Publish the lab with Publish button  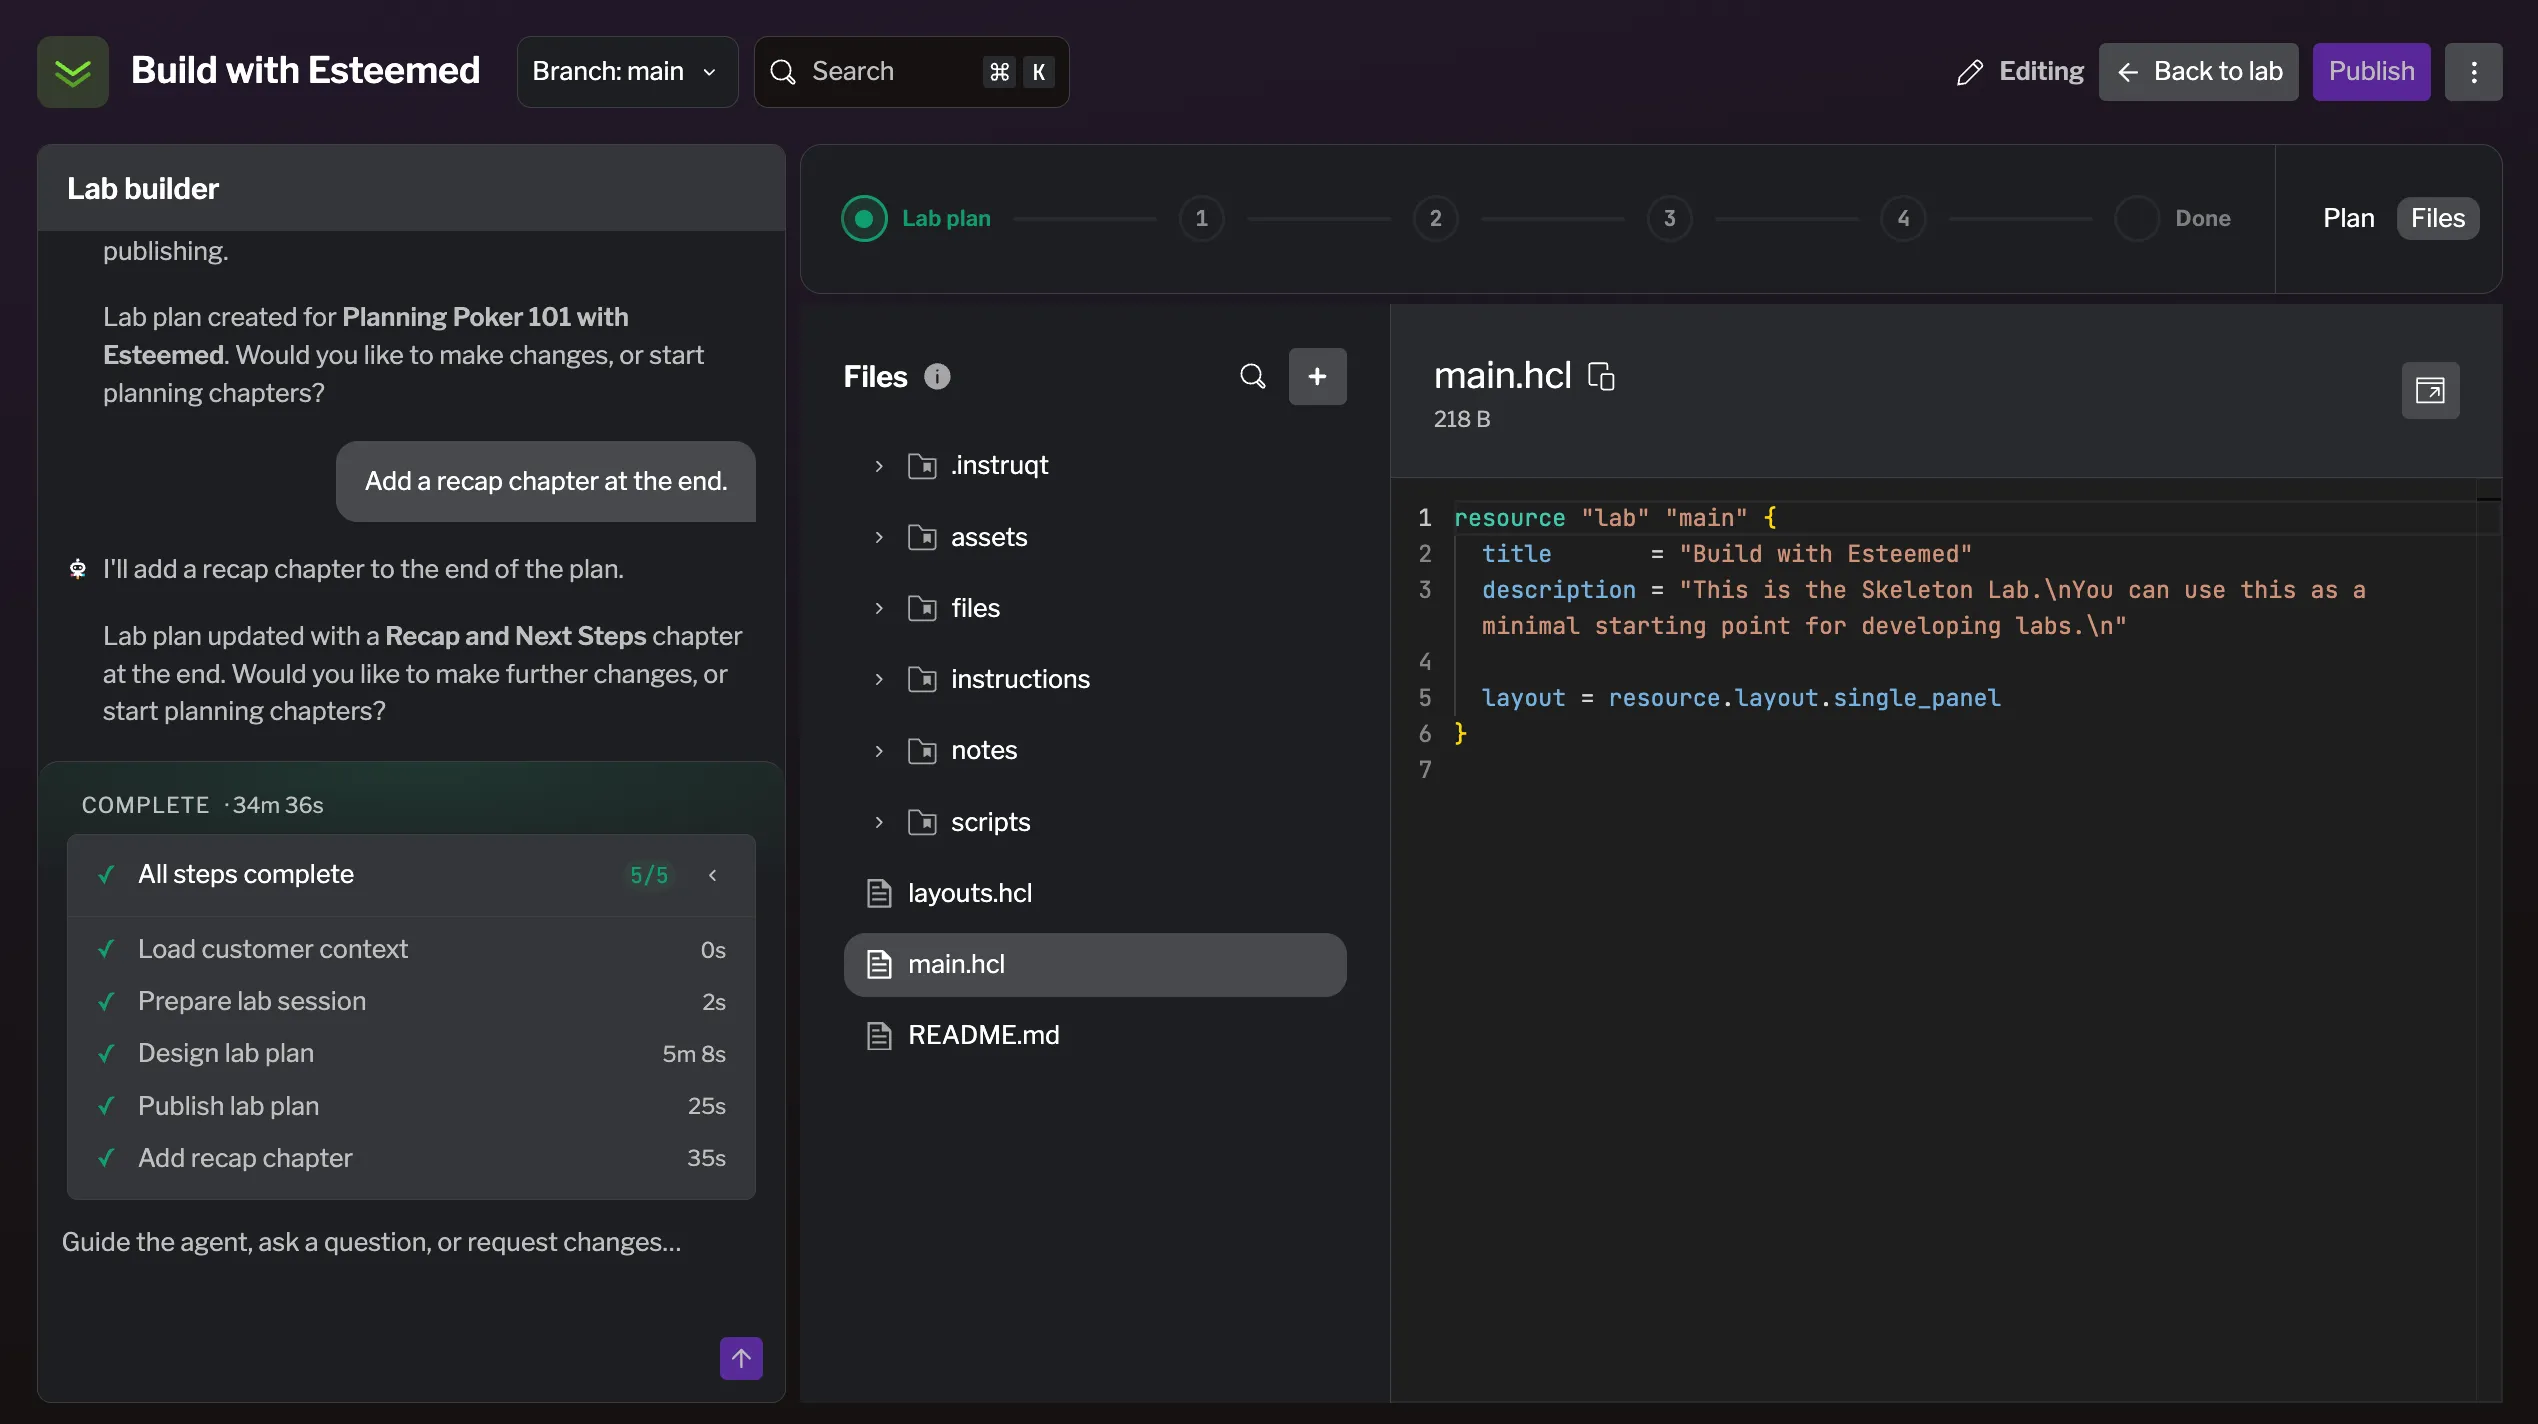coord(2371,72)
